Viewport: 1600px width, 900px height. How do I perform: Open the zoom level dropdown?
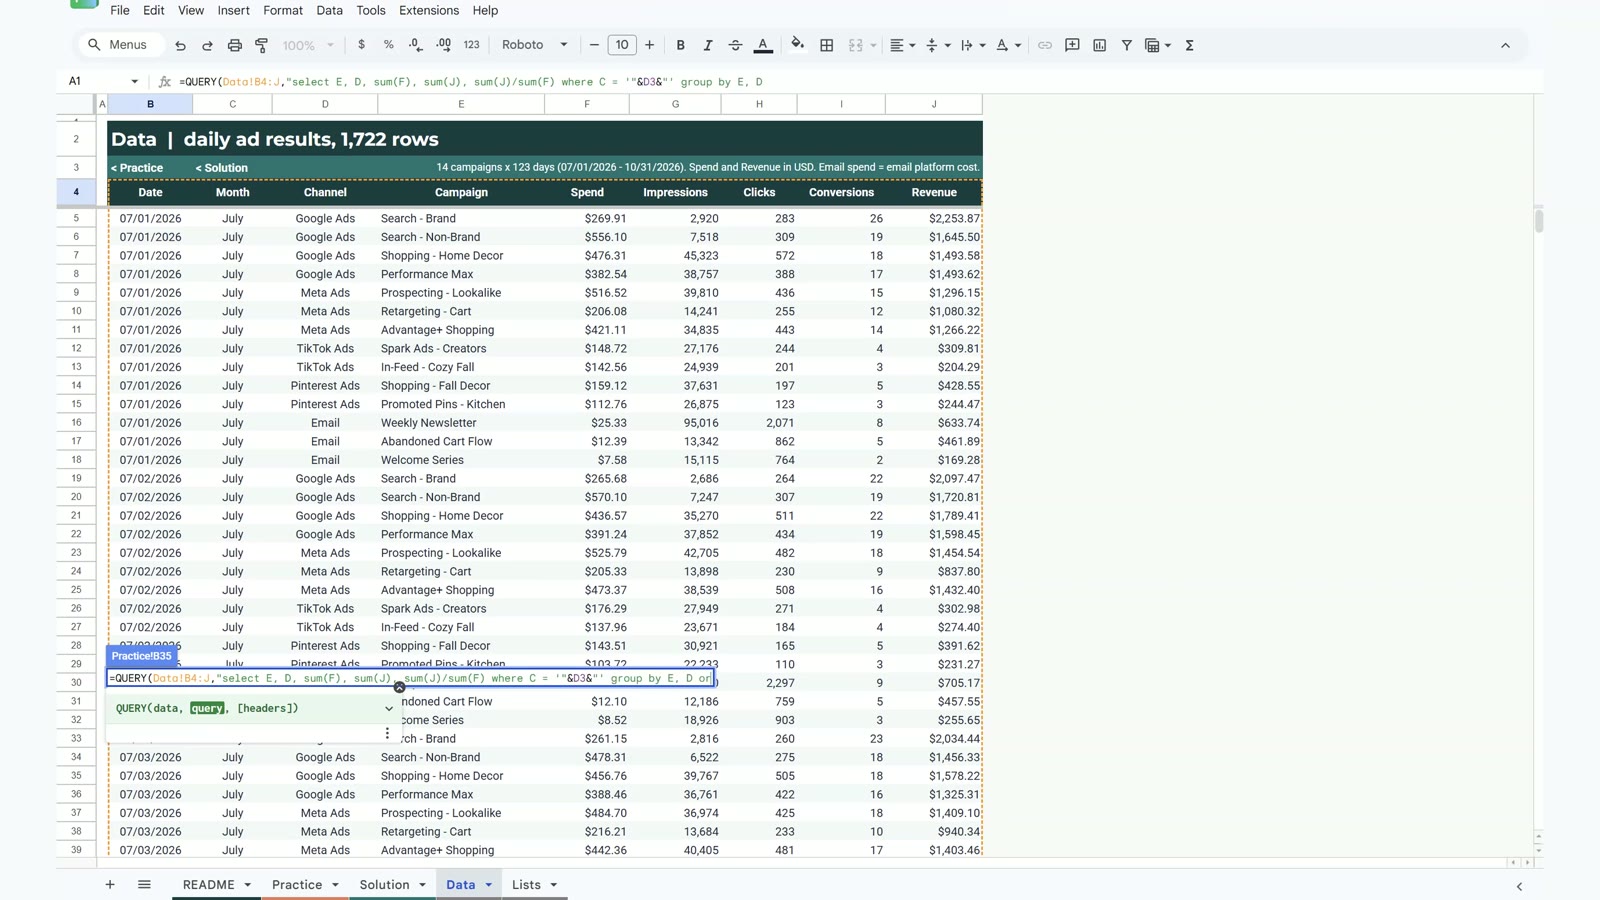pos(308,45)
